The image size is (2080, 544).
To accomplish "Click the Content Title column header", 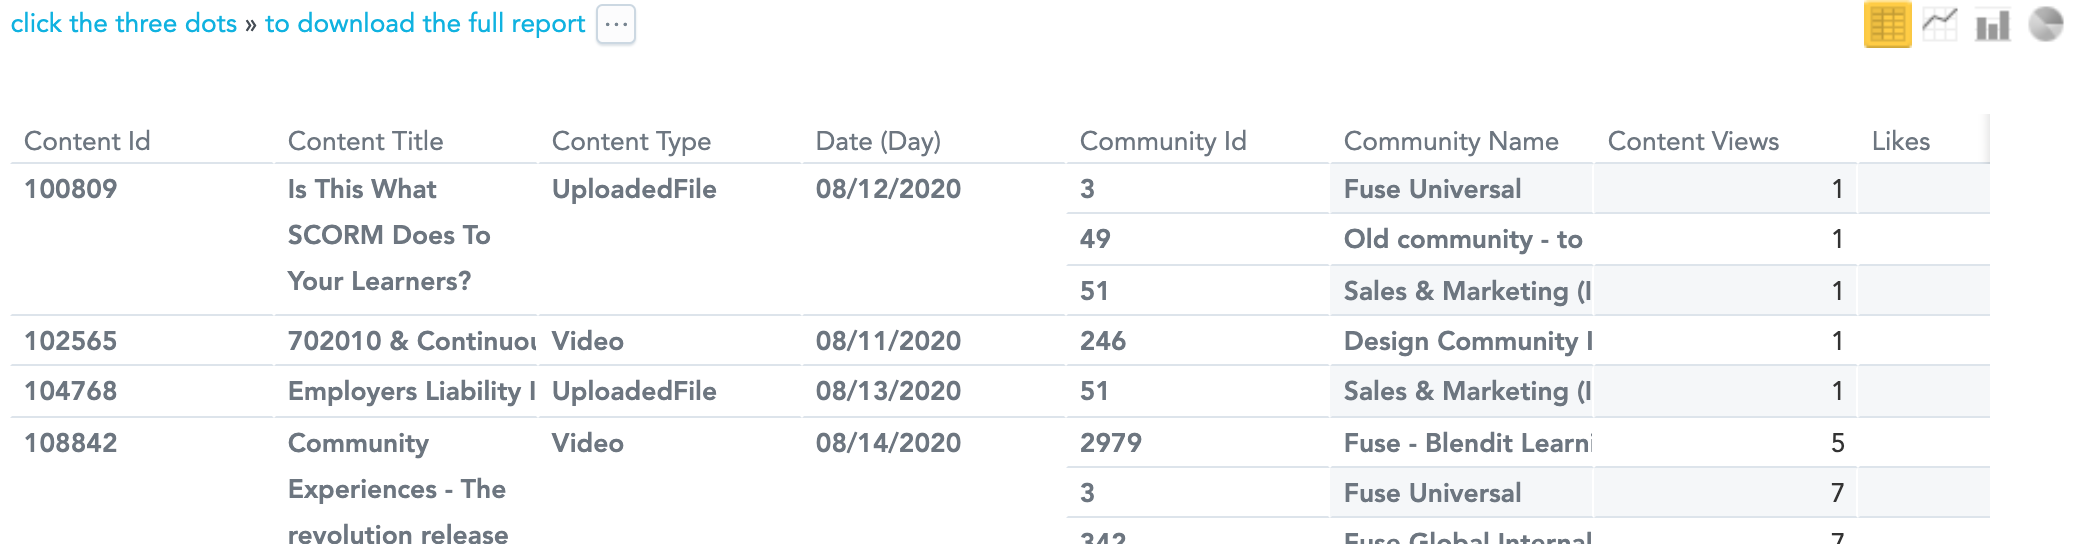I will tap(365, 141).
